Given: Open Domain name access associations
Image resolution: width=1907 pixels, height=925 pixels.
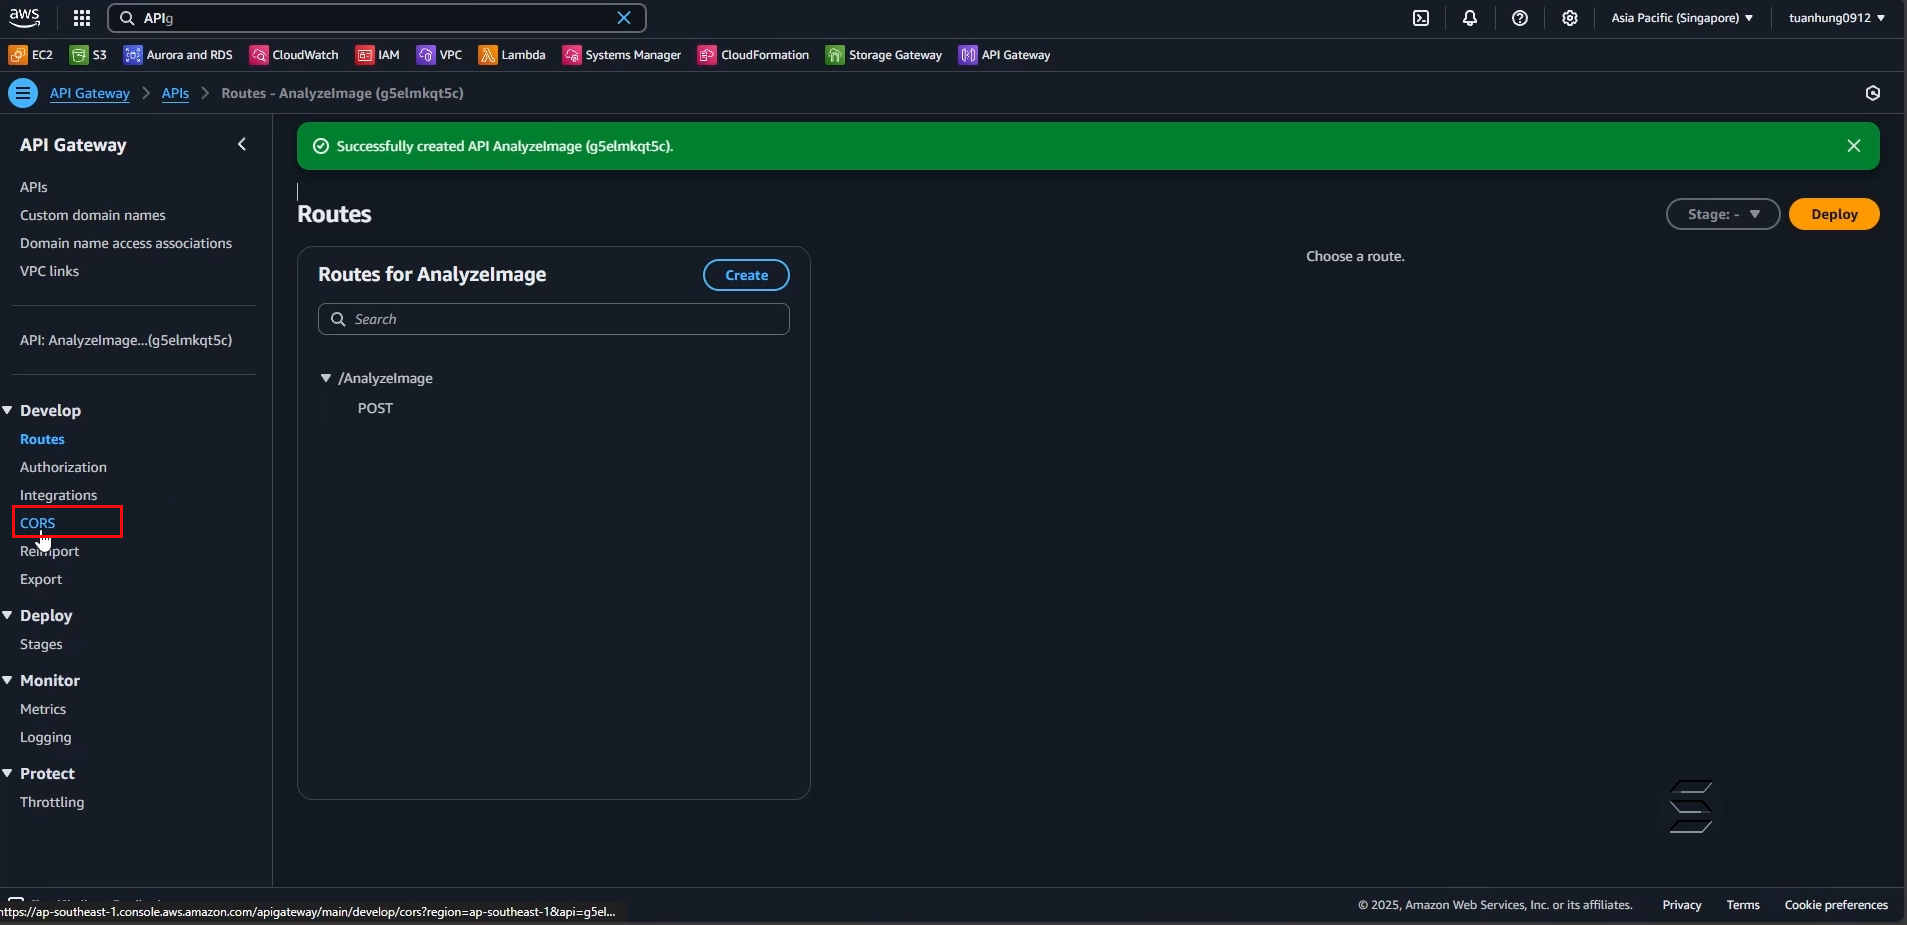Looking at the screenshot, I should [126, 243].
